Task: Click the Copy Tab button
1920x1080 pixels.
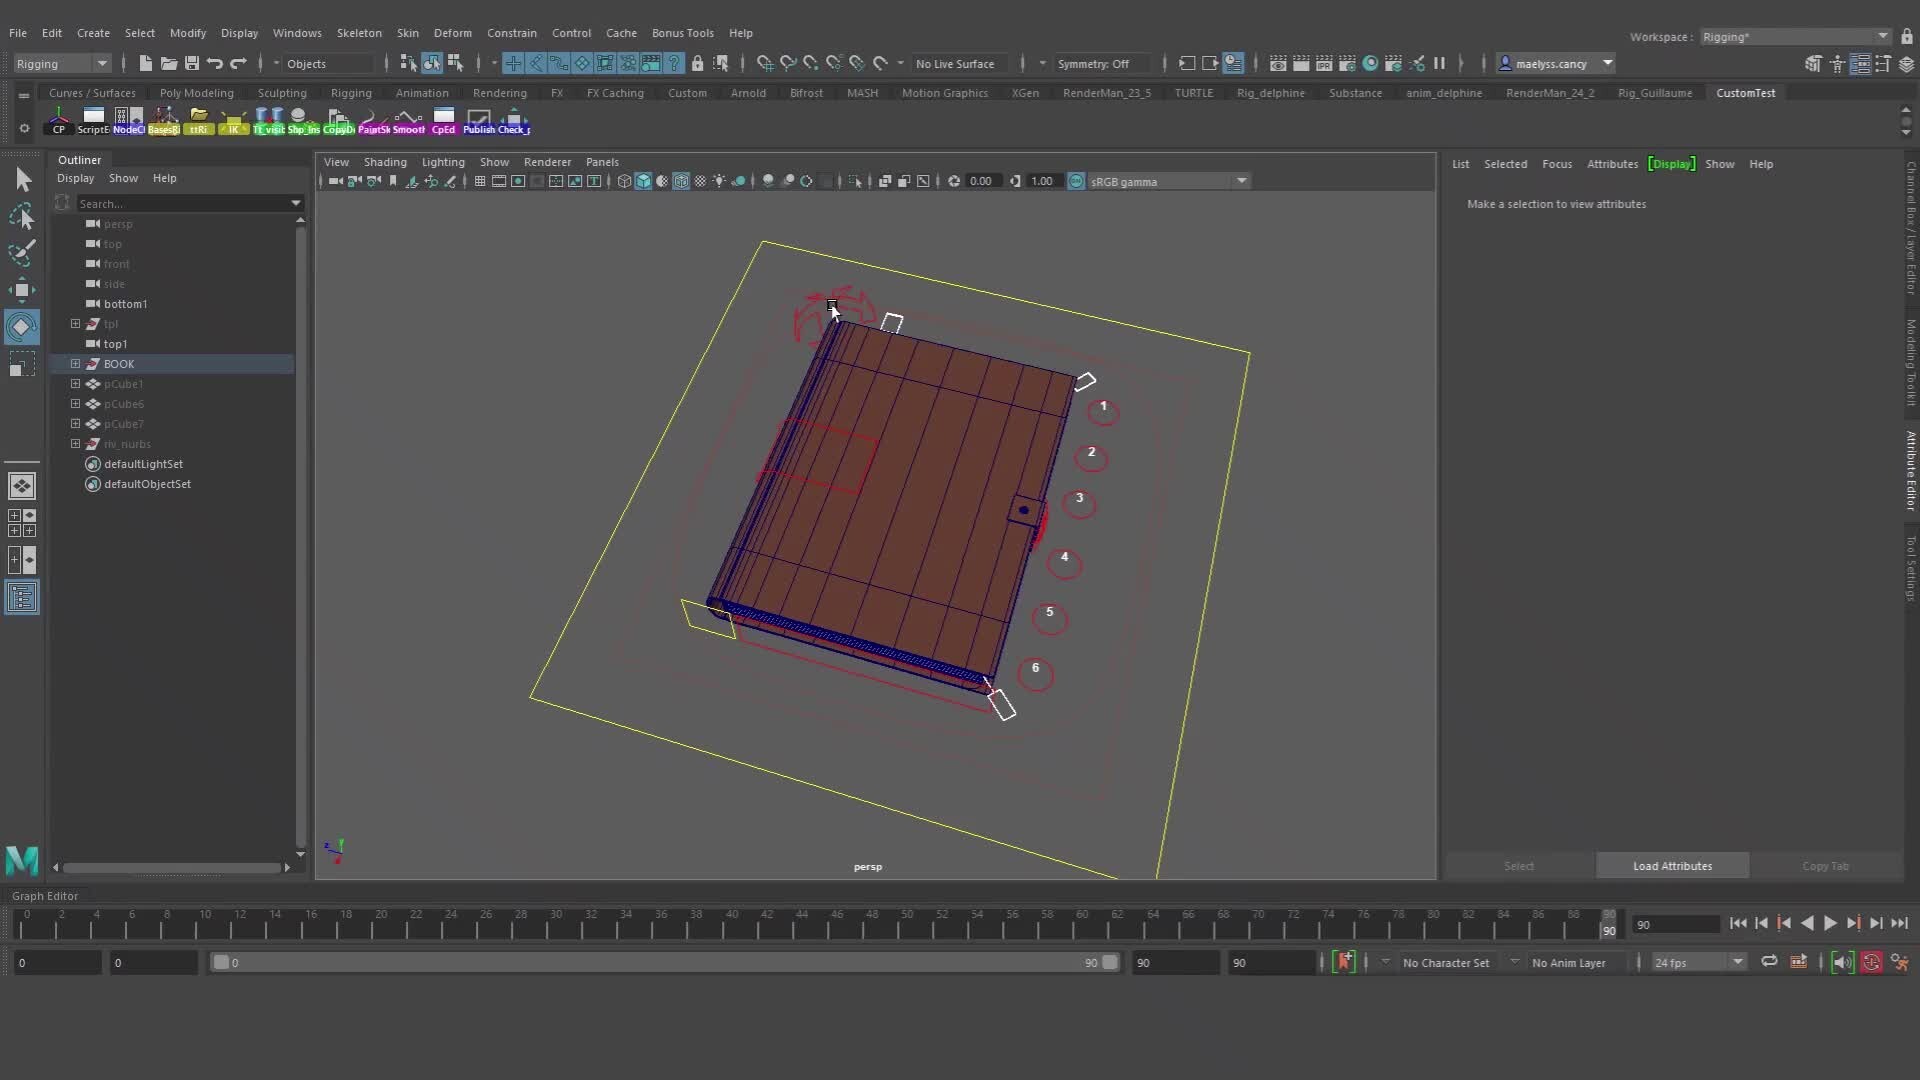Action: click(1825, 866)
